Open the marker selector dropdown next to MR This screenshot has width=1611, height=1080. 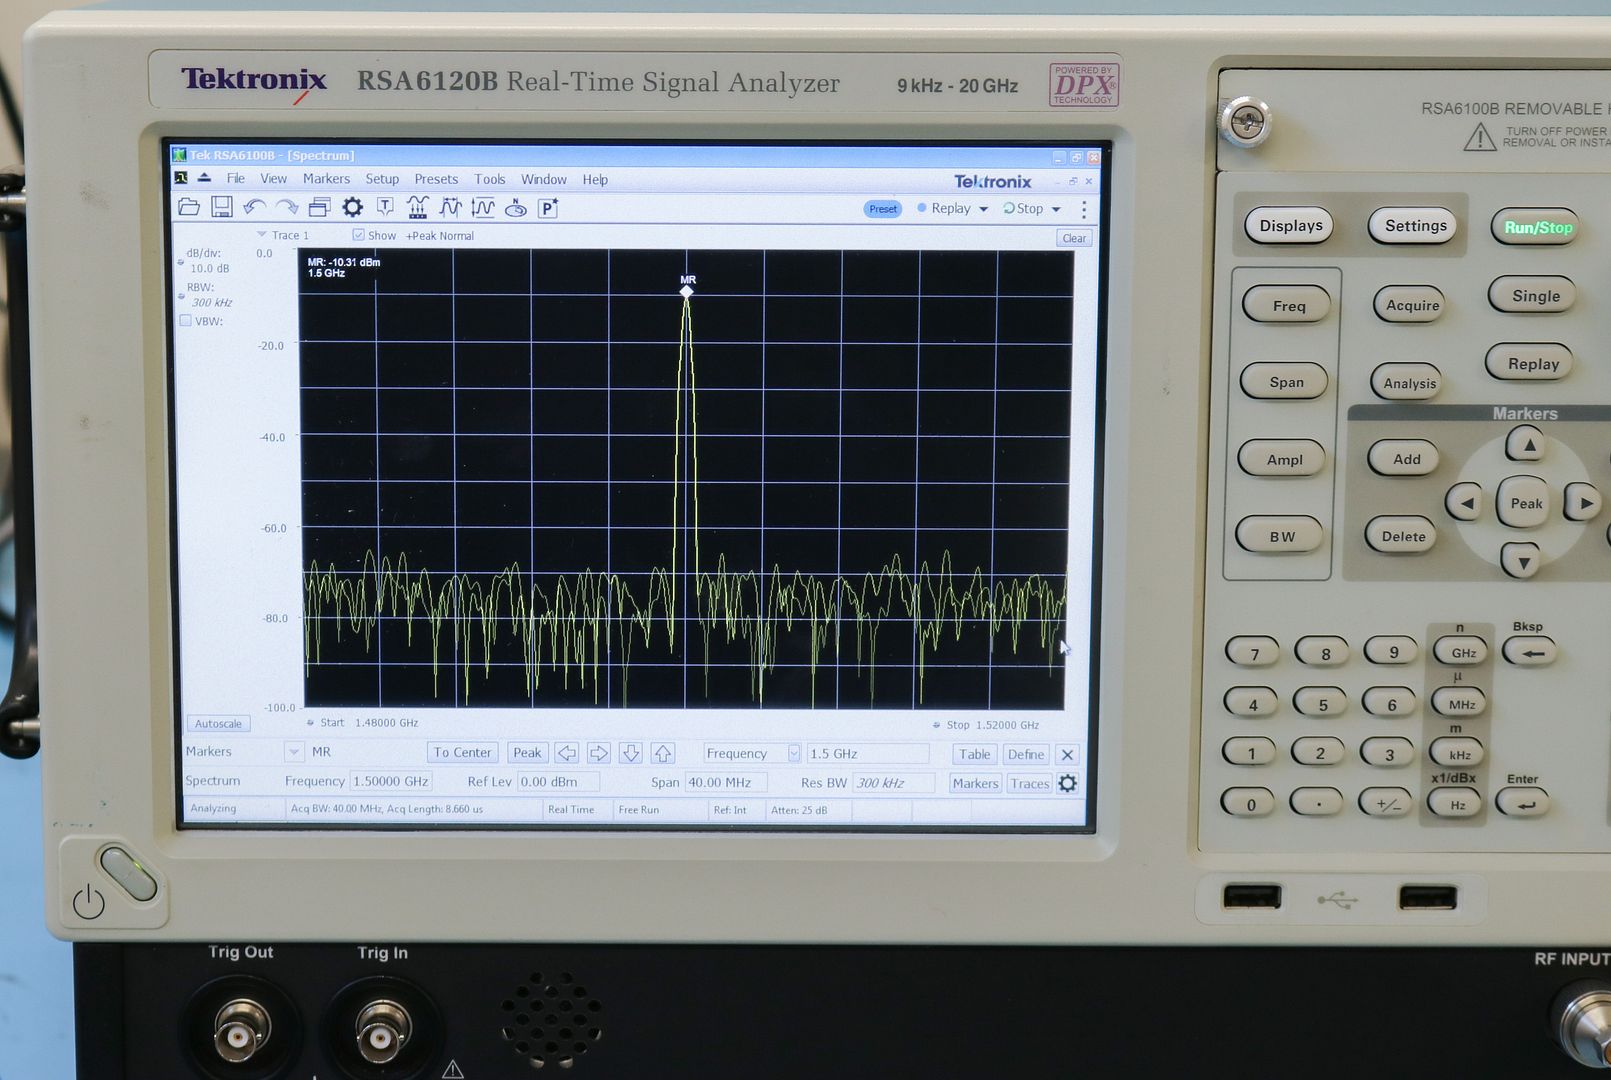point(294,752)
